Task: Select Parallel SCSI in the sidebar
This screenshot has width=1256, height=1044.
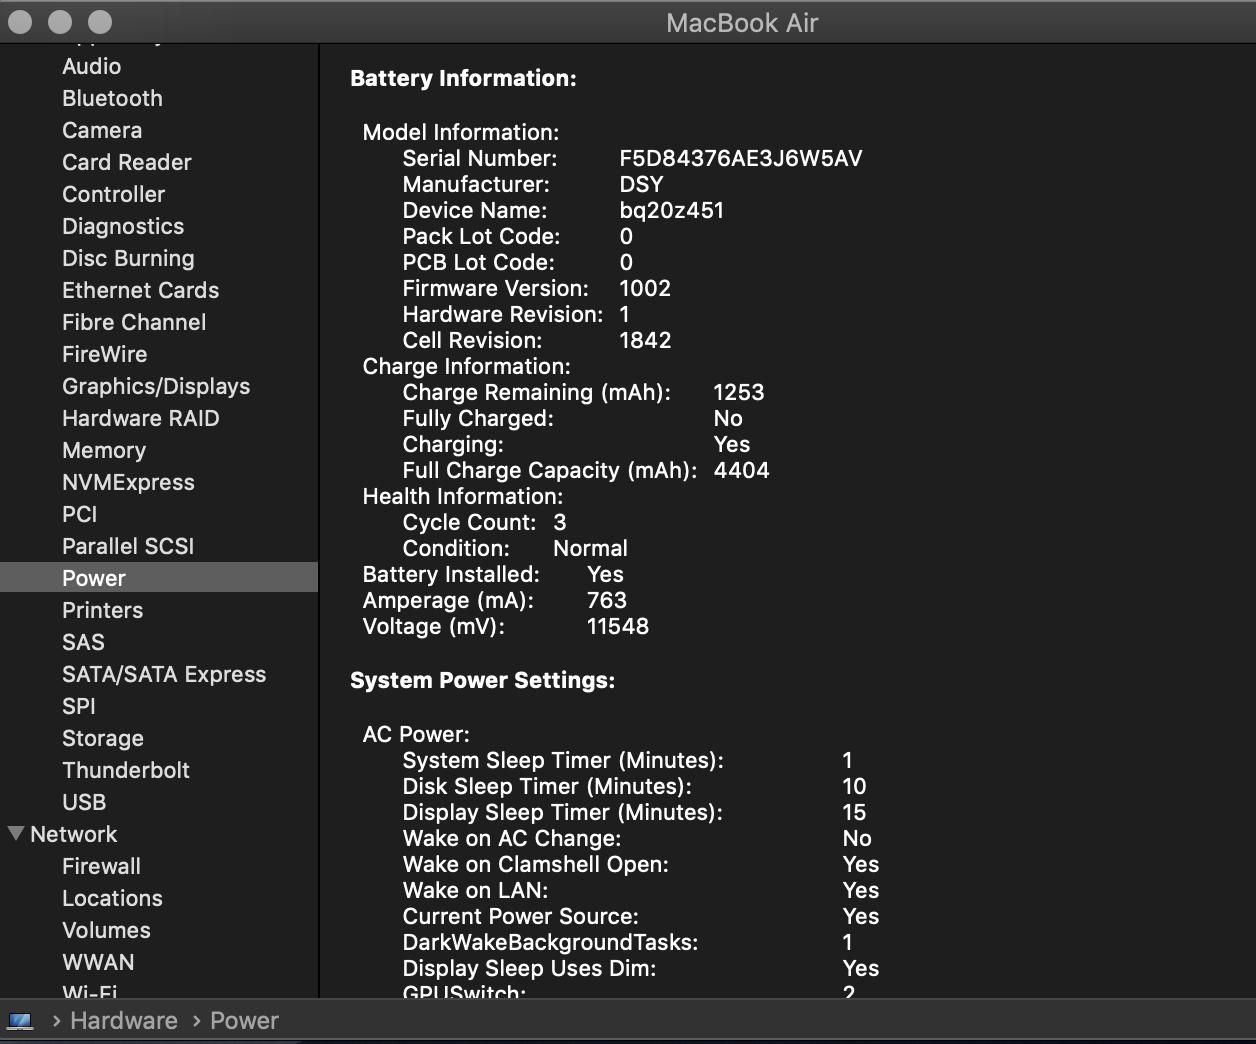Action: point(128,546)
